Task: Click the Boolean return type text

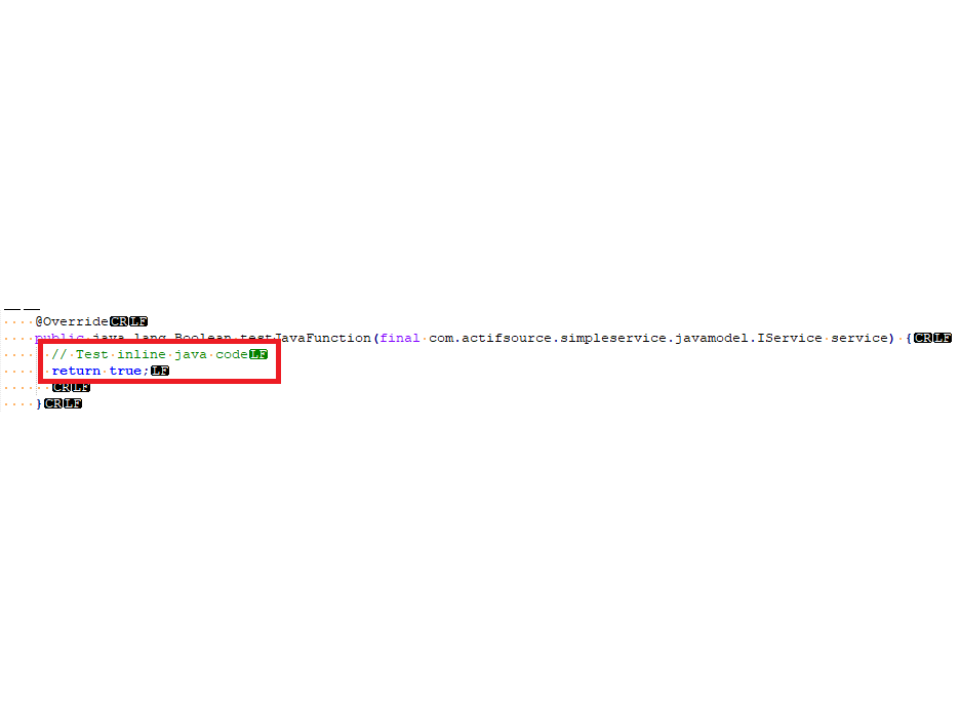Action: [x=203, y=338]
